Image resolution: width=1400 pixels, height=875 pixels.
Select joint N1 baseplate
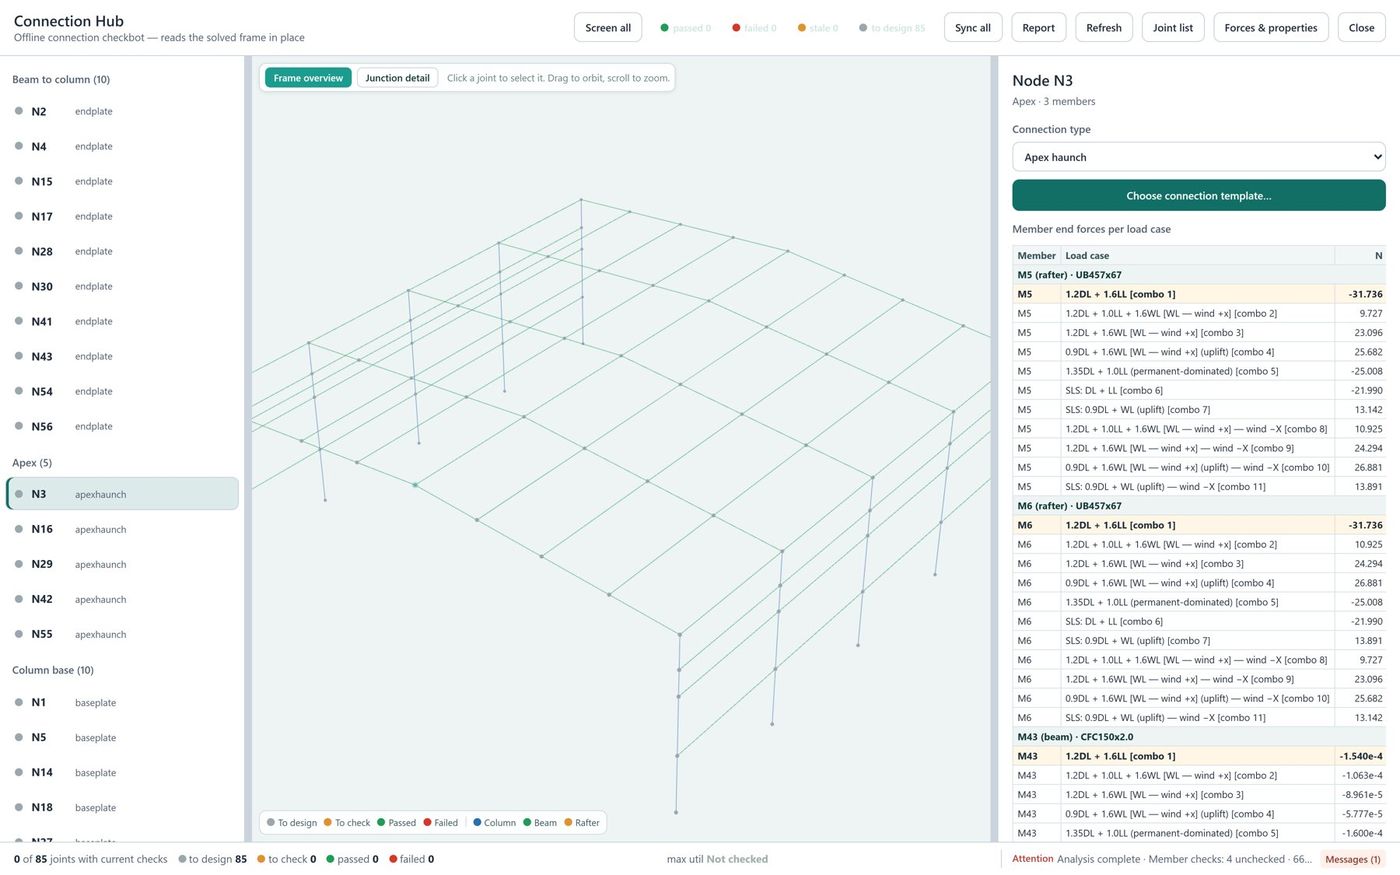click(122, 702)
